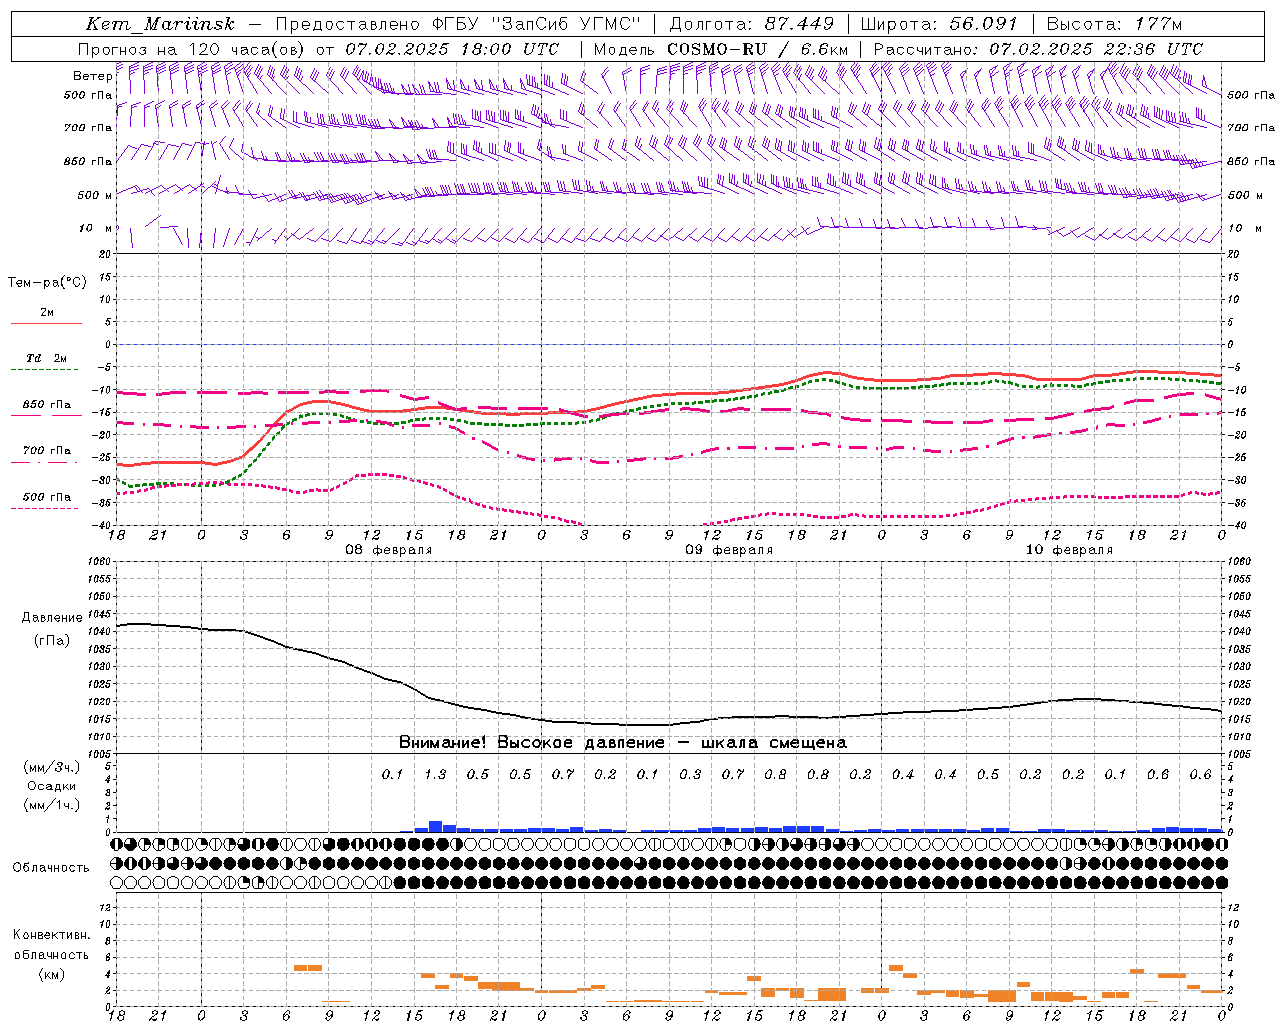Click the 850 гПа temperature legend entry
The image size is (1280, 1024).
46,405
